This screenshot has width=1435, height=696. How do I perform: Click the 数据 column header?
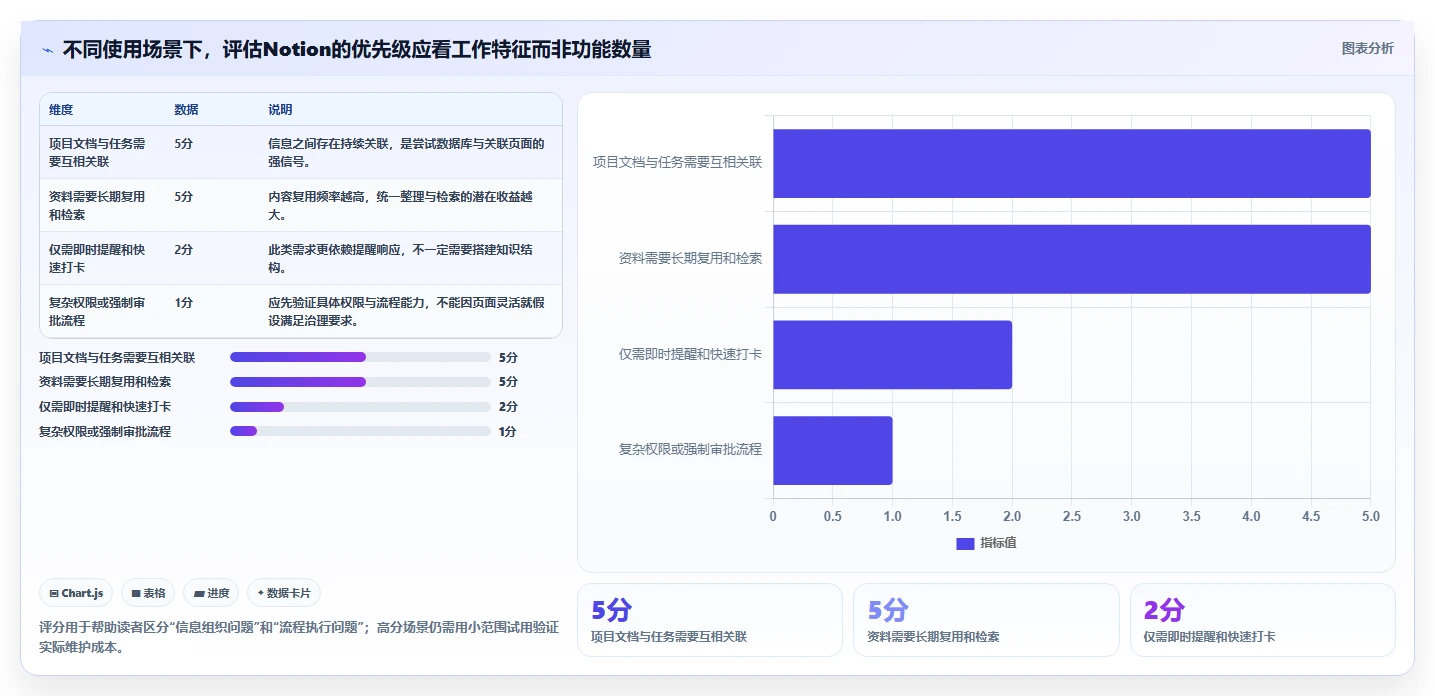click(x=186, y=110)
